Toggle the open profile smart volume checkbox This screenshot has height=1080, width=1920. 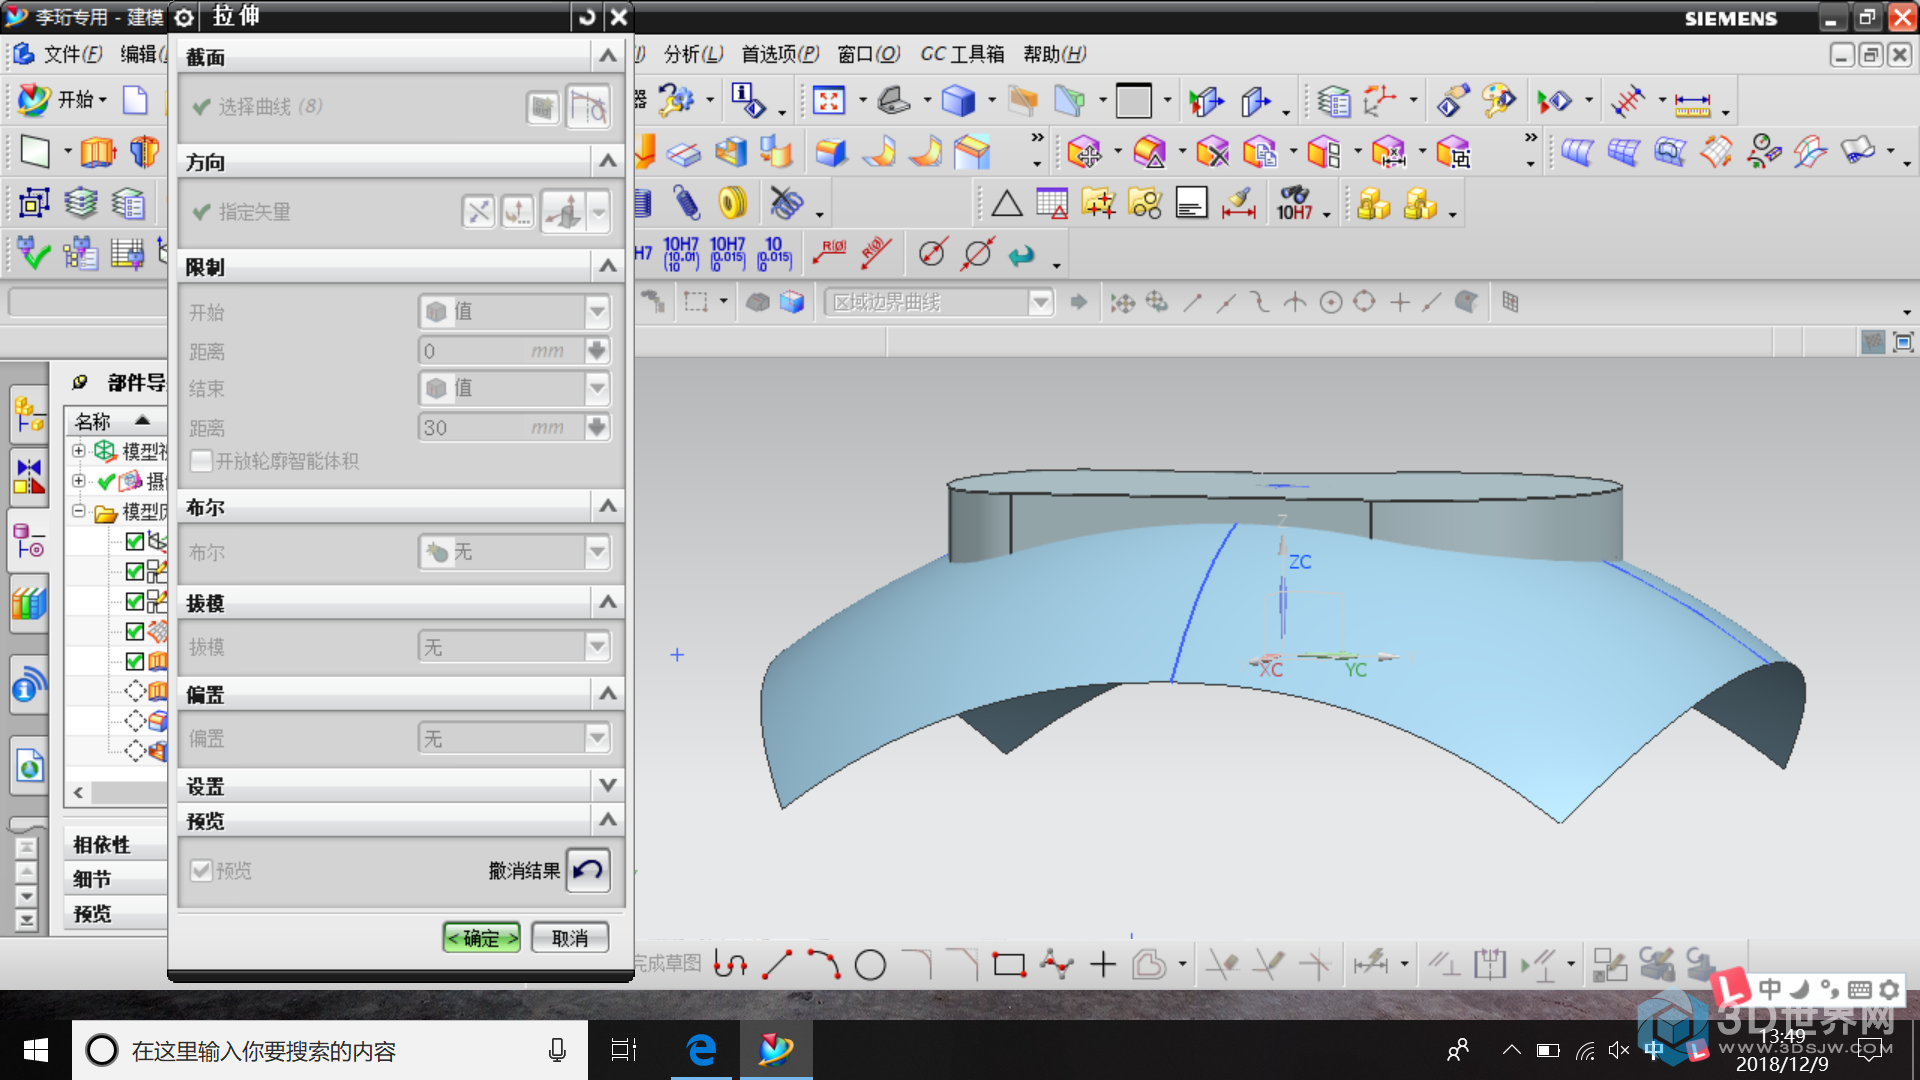pos(201,461)
